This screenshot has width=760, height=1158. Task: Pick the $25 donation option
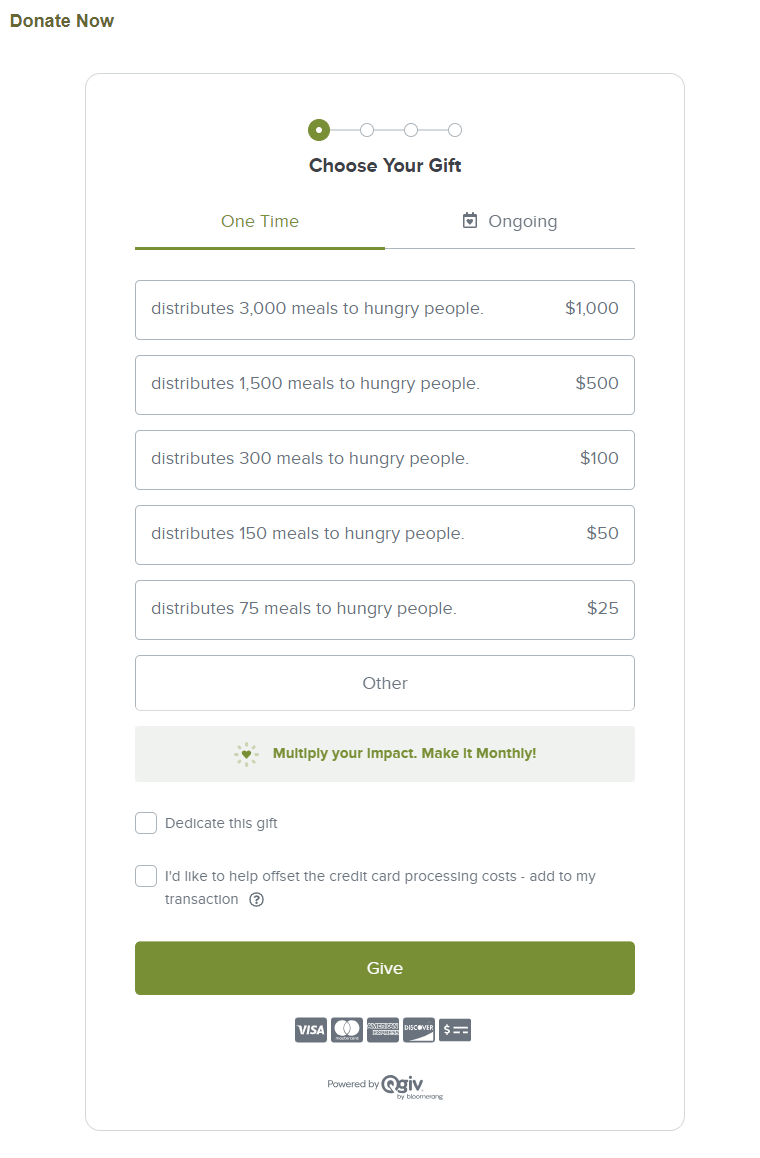pos(385,610)
